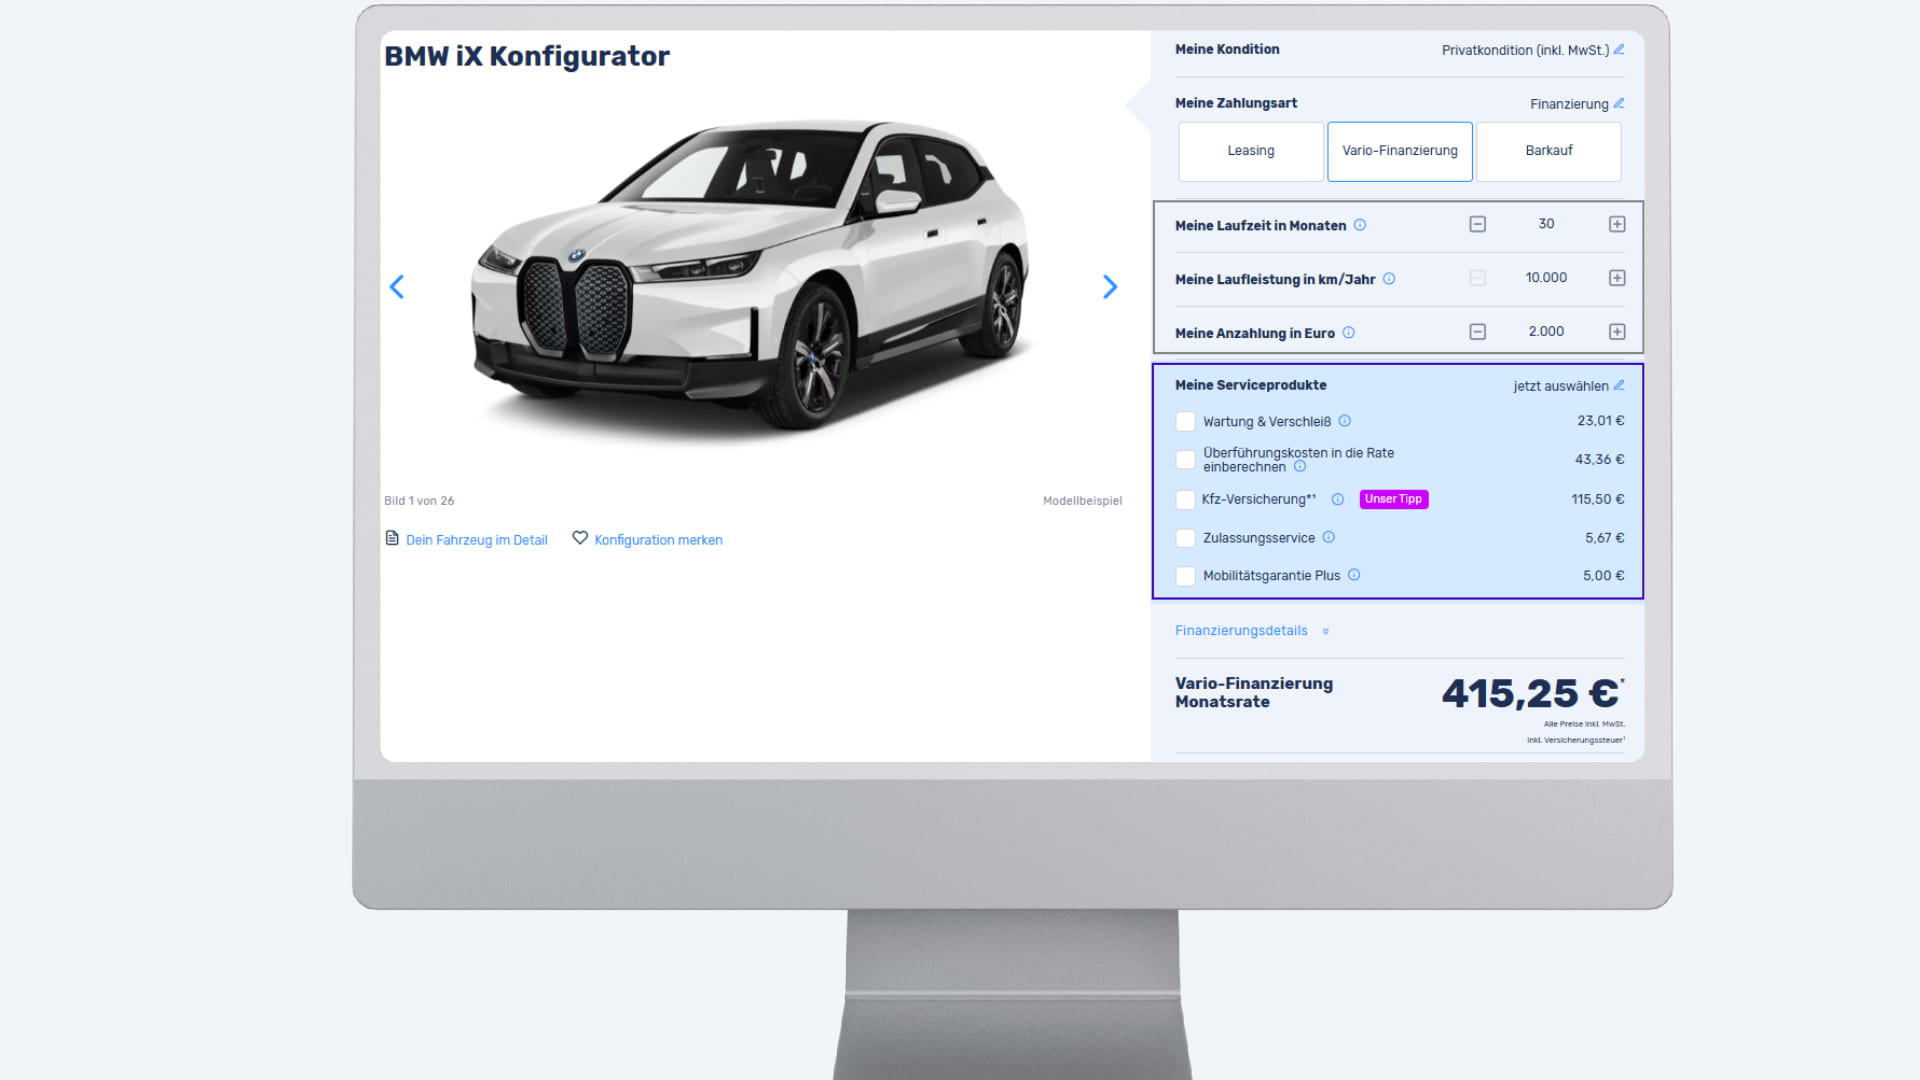Click the Unser Tipp badge
Screen dimensions: 1920x1080
(1394, 499)
